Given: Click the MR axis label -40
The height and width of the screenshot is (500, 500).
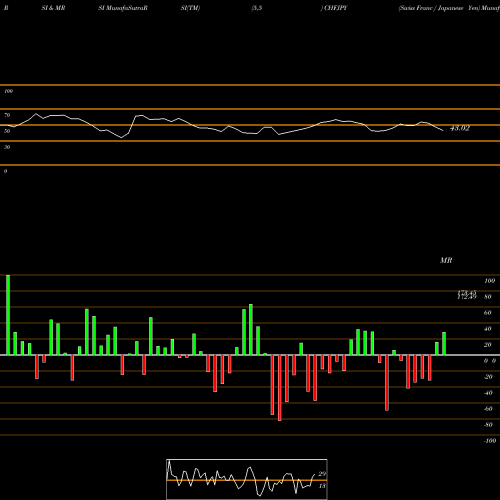Looking at the screenshot, I should tap(488, 393).
